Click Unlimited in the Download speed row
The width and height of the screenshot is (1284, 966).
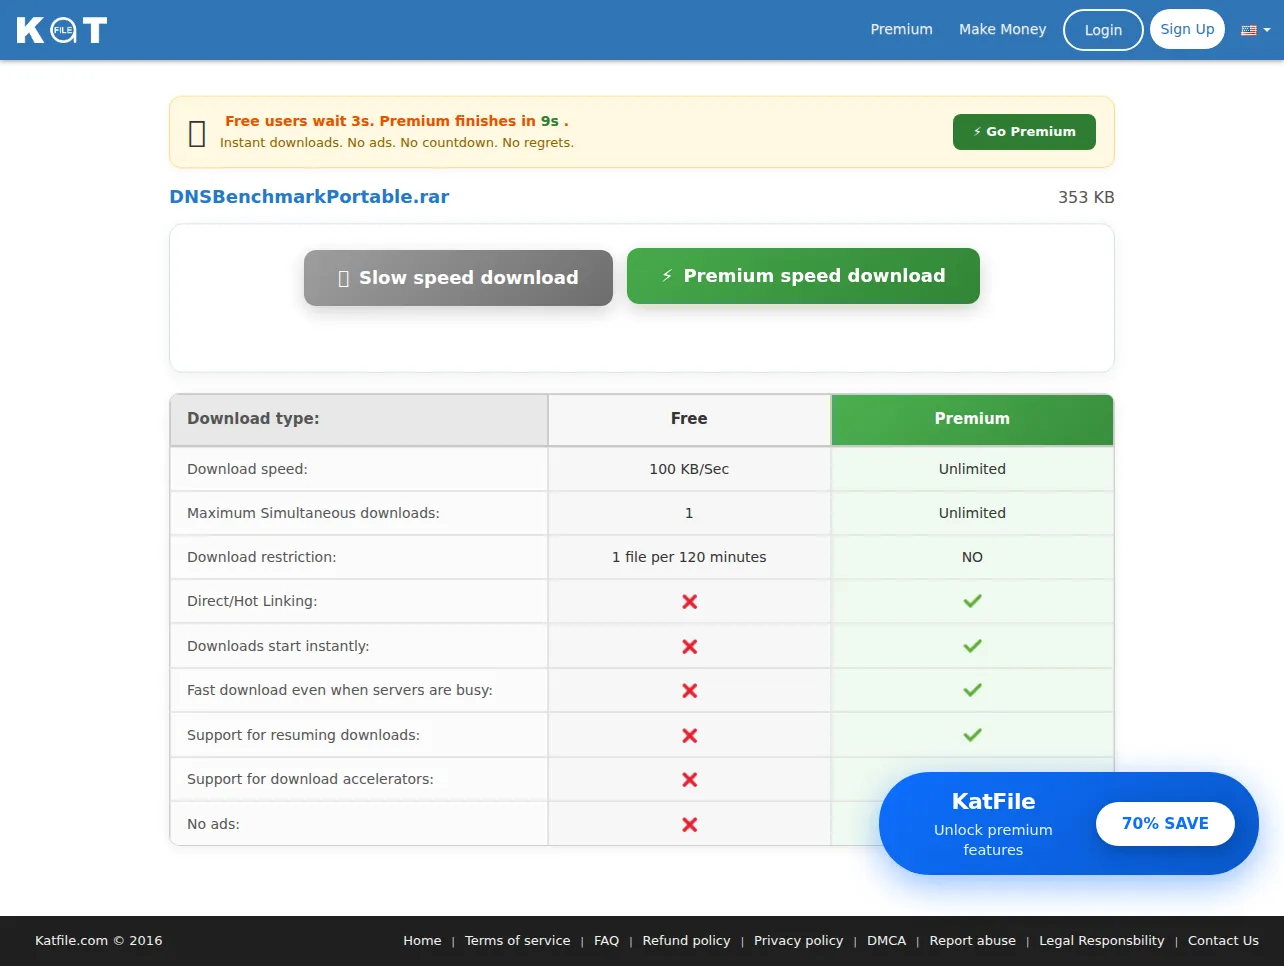point(972,469)
